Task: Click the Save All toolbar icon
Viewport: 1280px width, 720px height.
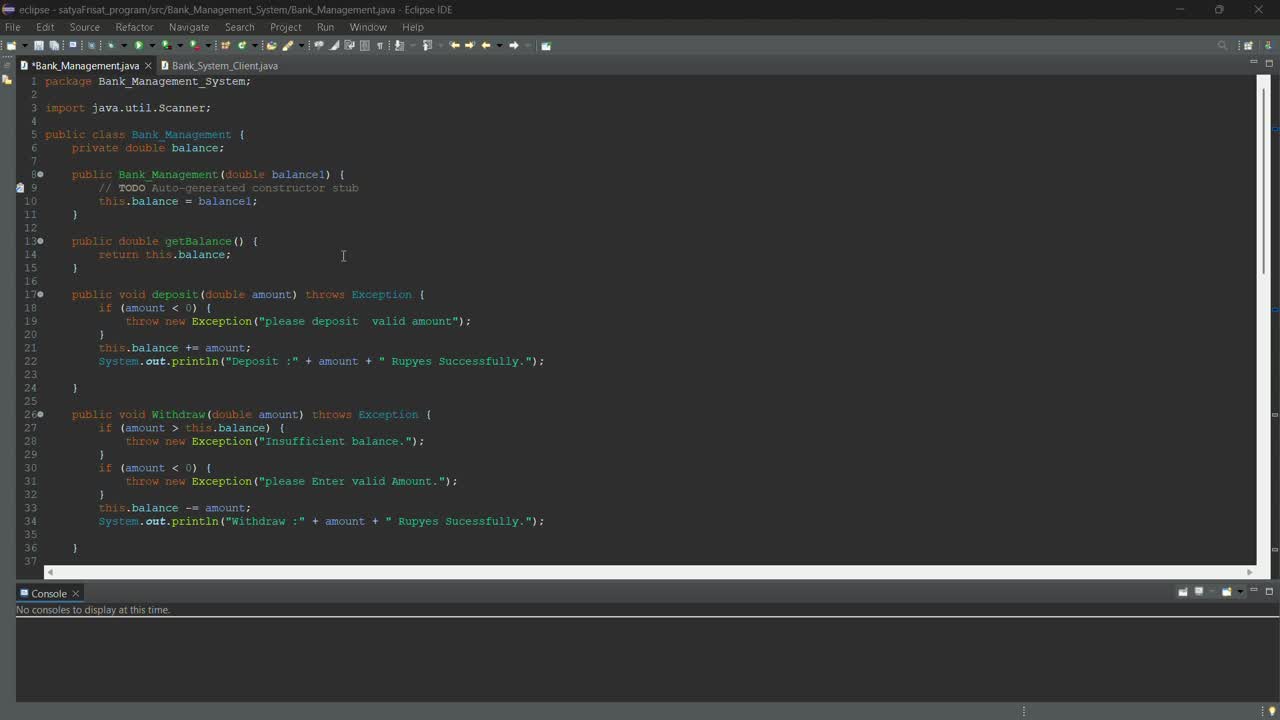Action: point(54,45)
